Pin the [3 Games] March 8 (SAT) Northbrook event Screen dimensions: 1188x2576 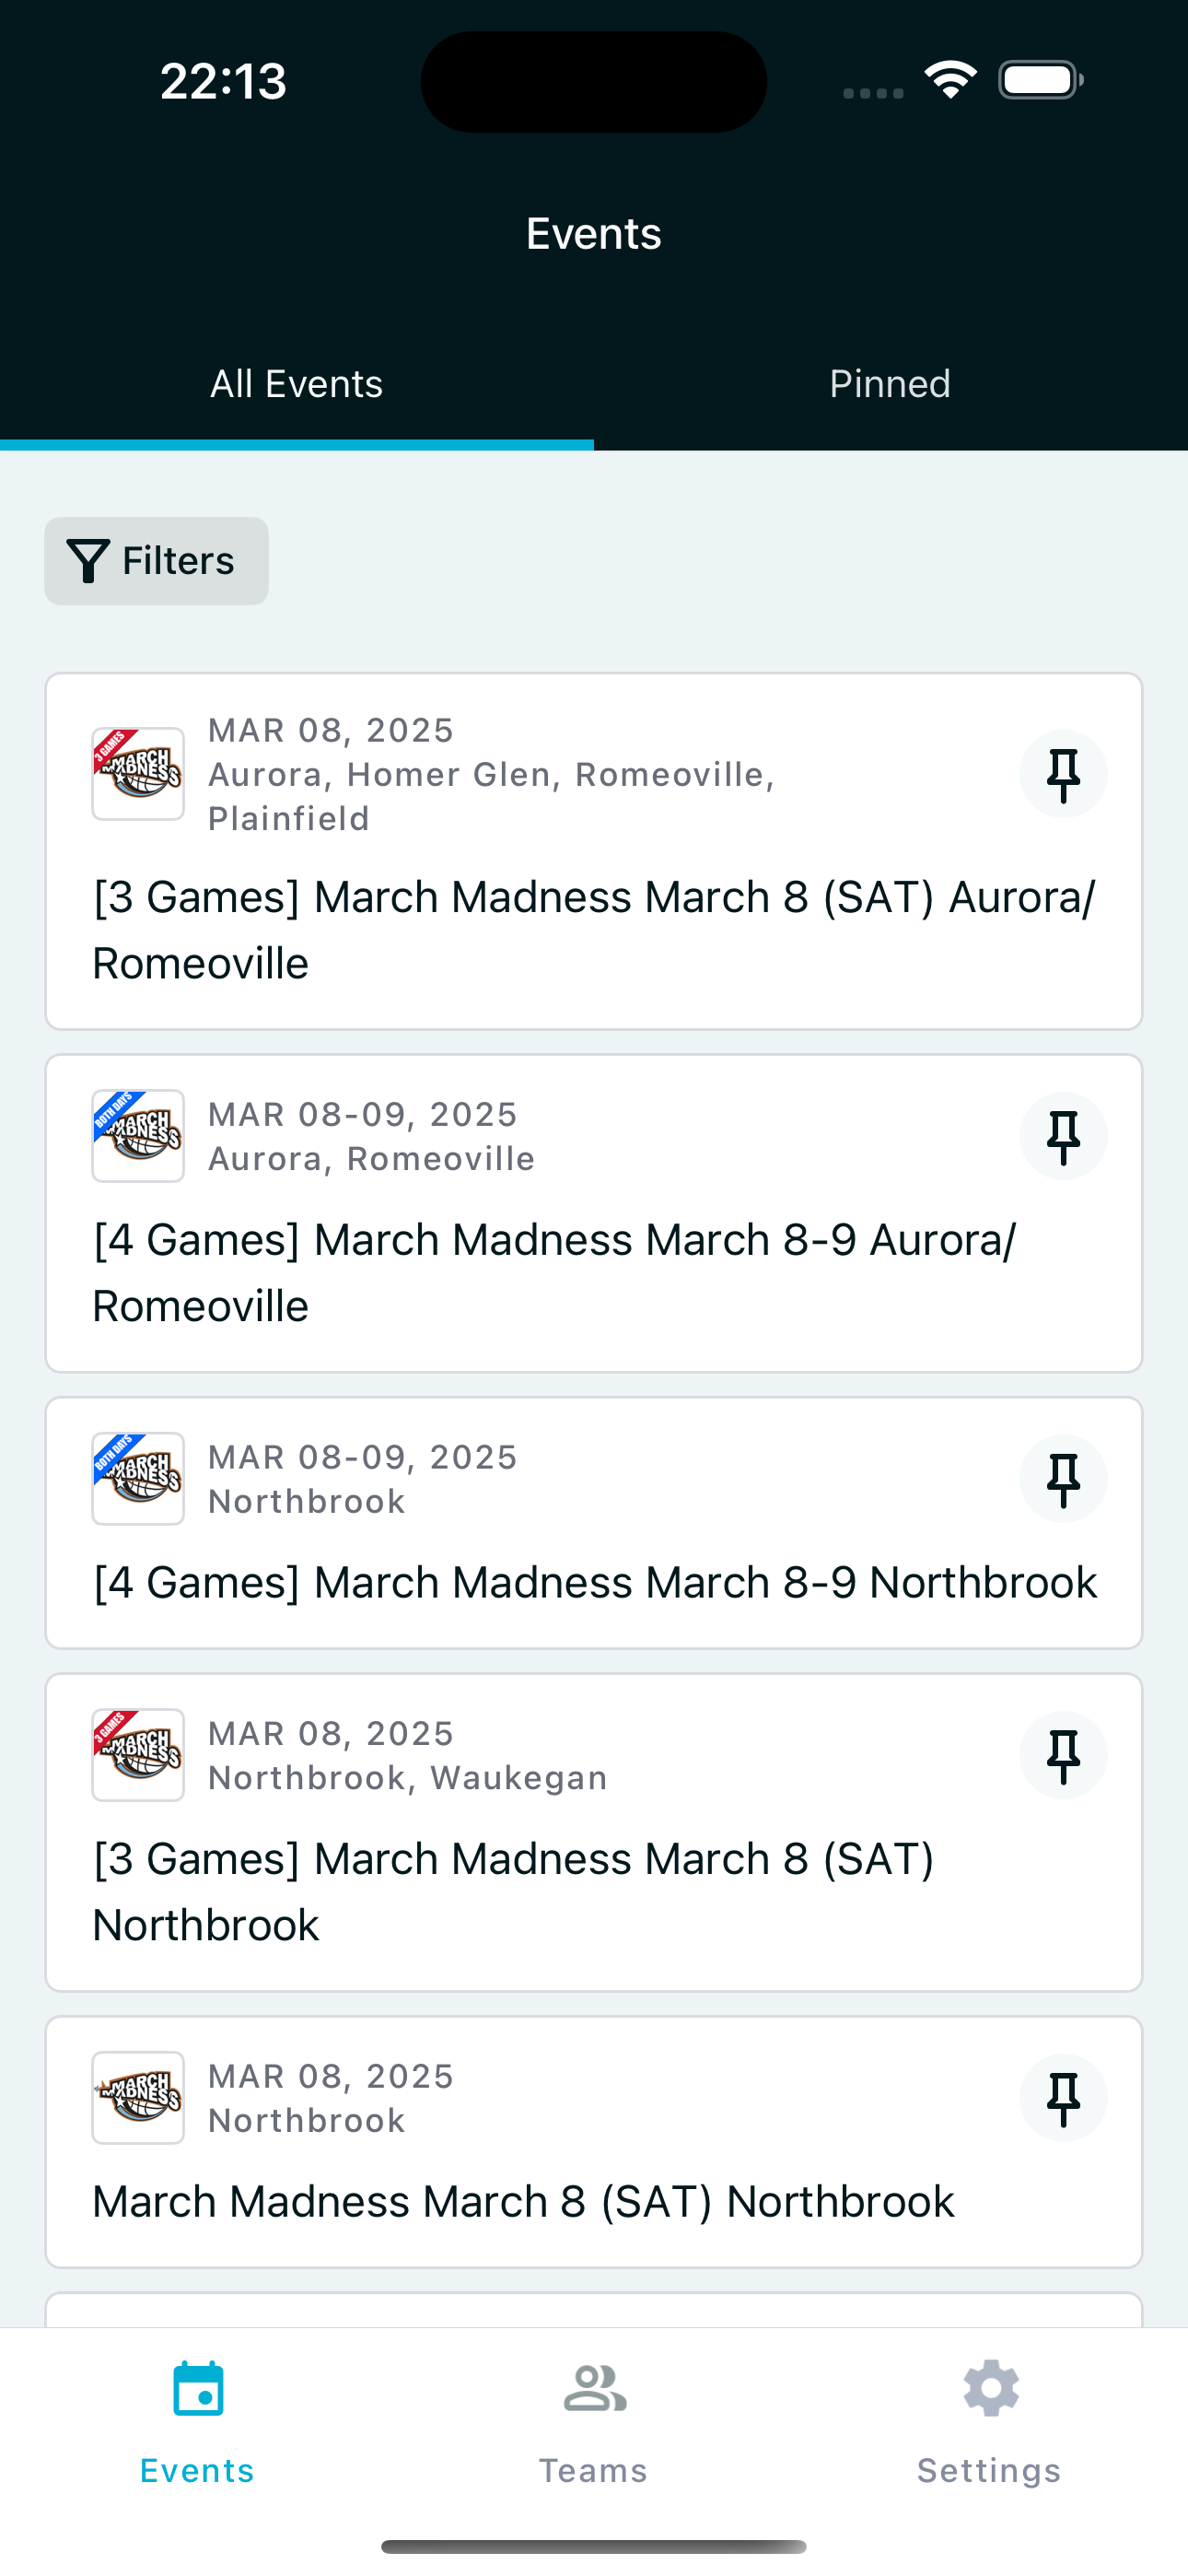point(1063,1755)
